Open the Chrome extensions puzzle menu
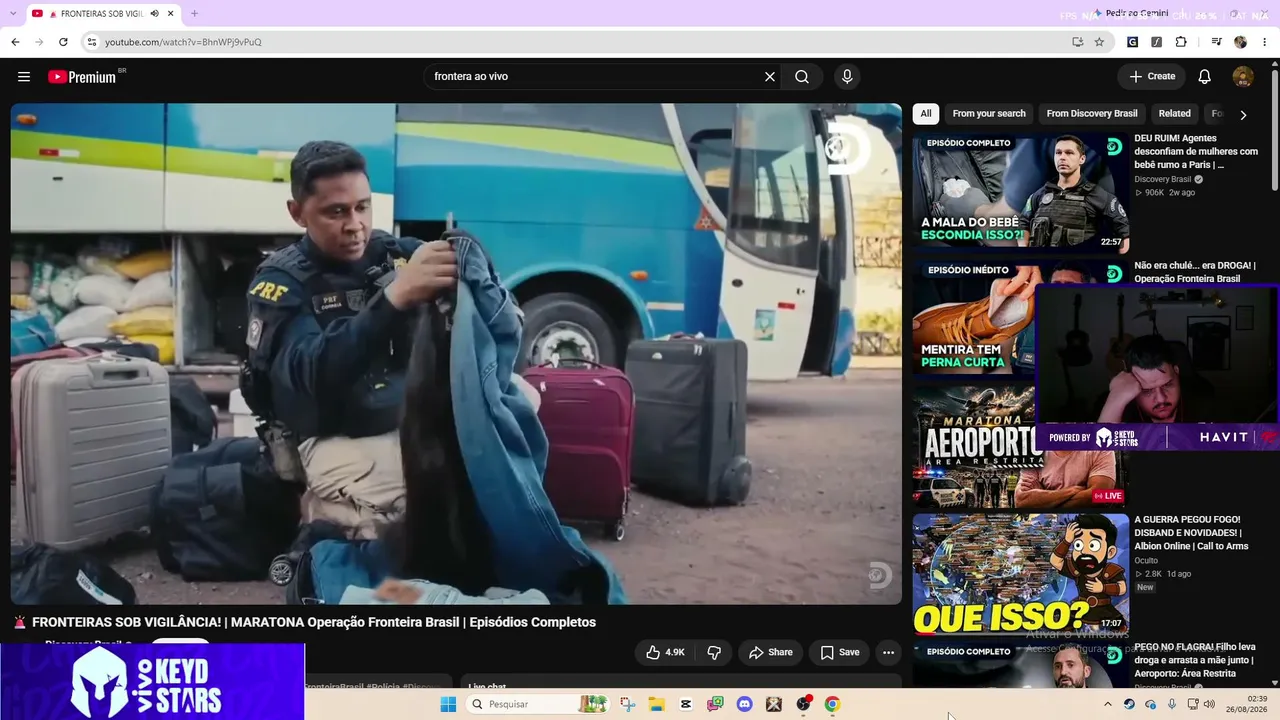 coord(1181,42)
